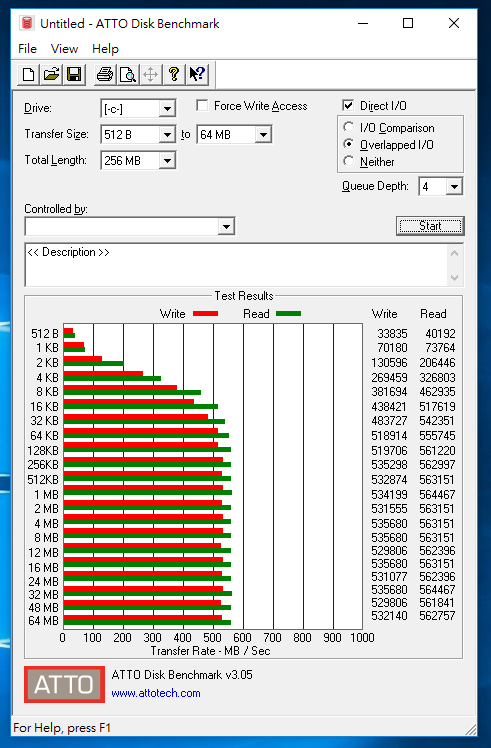Open the File menu
This screenshot has width=491, height=748.
[x=27, y=49]
